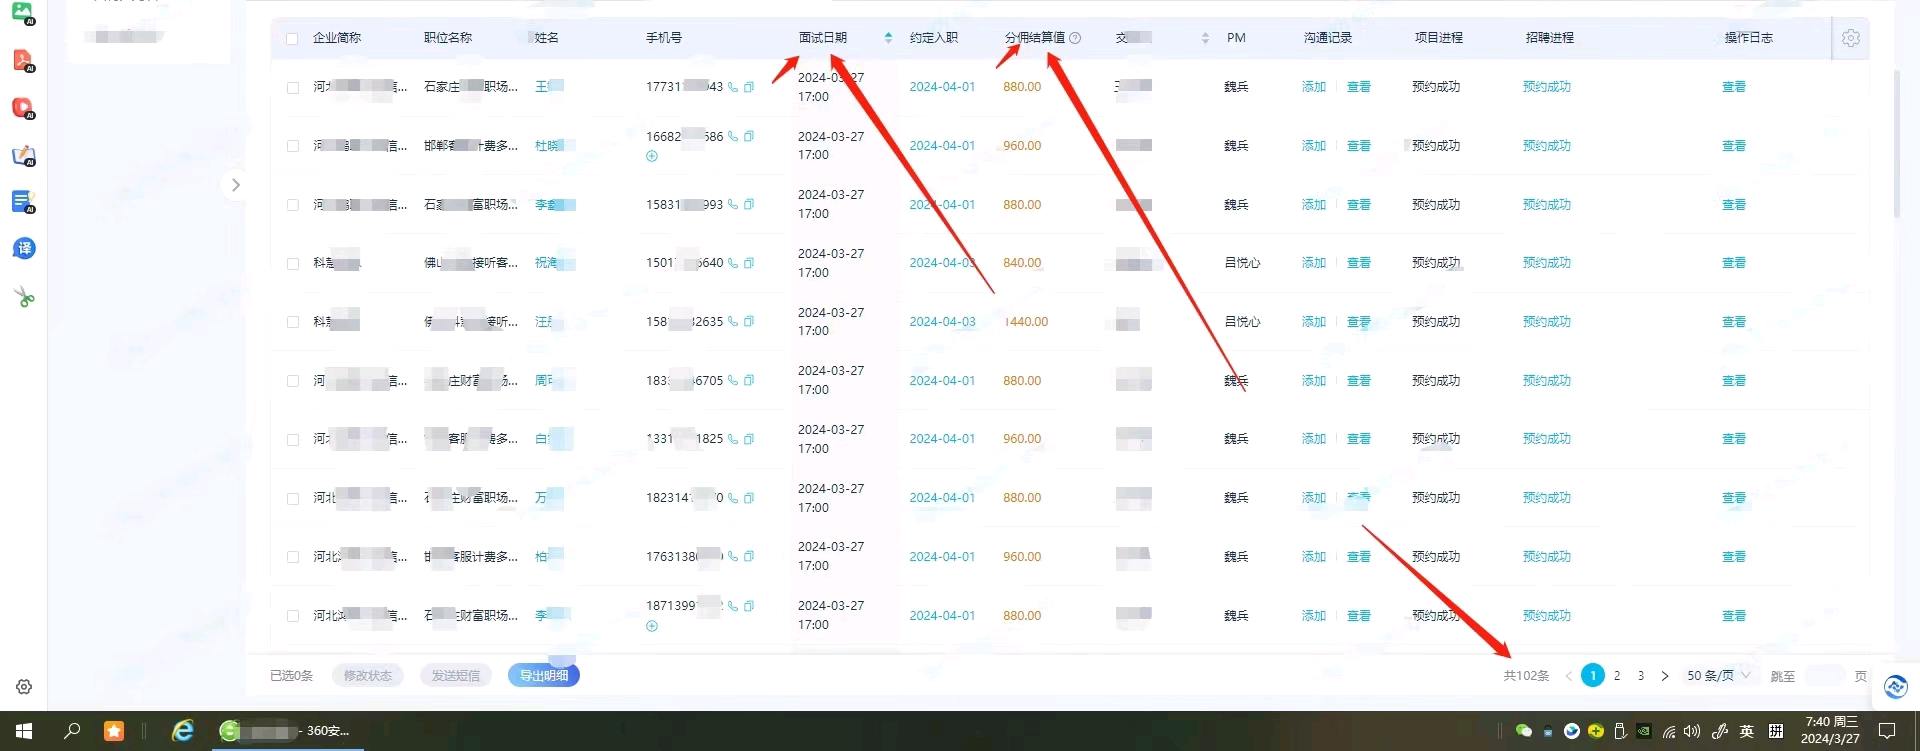This screenshot has width=1920, height=751.
Task: Tick checkbox for row with phone 1871399
Action: [293, 616]
